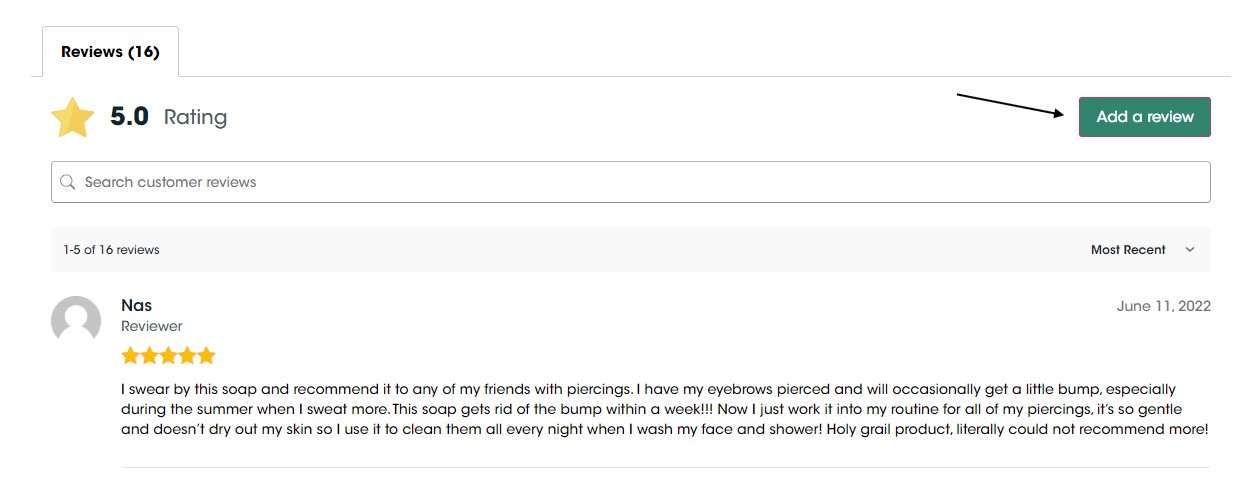Screen dimensions: 1243x483
Task: Click the third star in Nas's rating
Action: (168, 356)
